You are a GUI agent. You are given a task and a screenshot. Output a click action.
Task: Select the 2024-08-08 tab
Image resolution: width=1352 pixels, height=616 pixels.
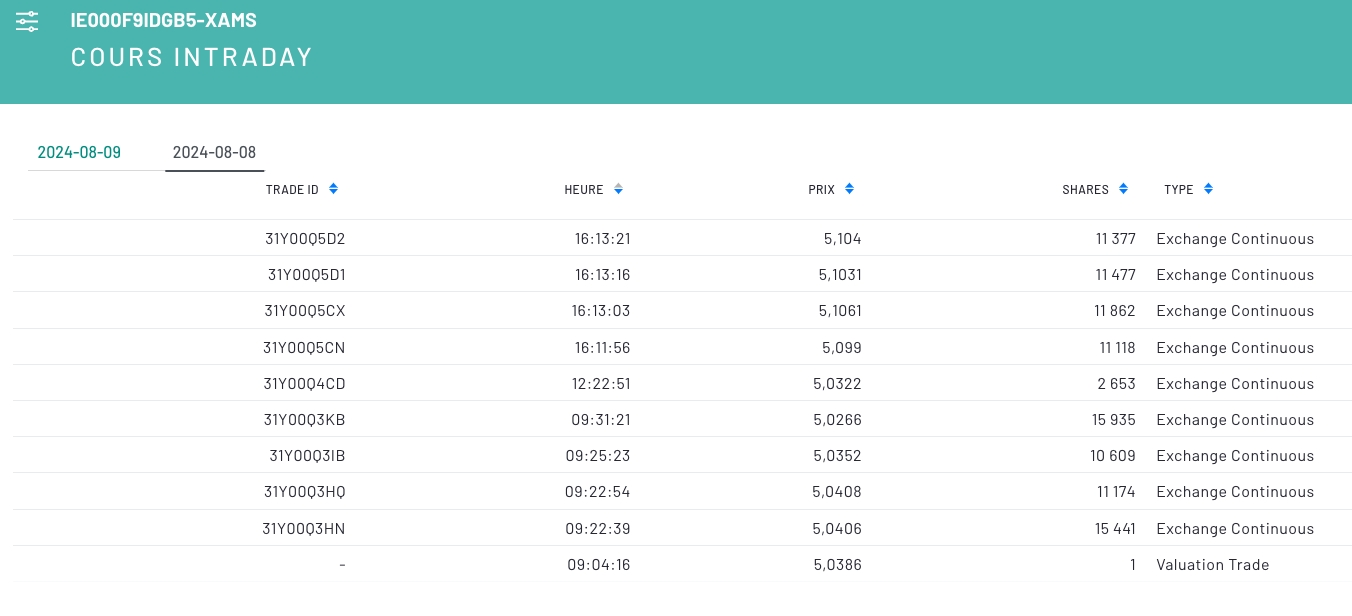click(x=214, y=153)
